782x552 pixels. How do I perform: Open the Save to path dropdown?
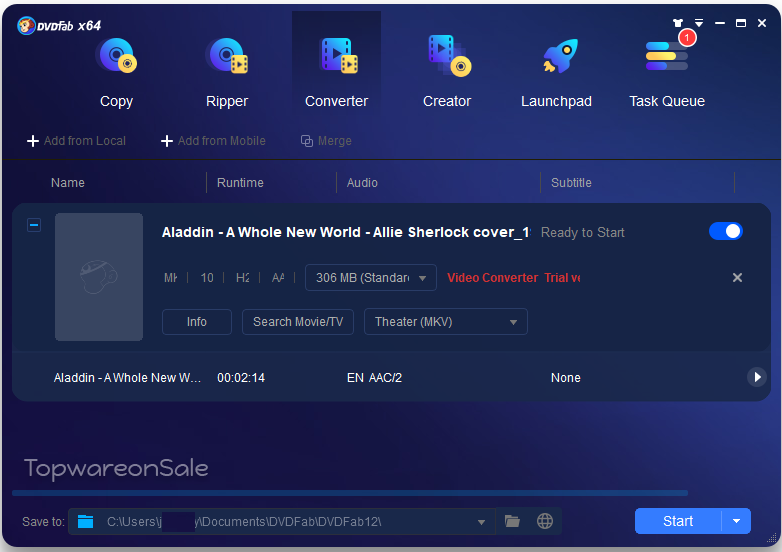(481, 522)
